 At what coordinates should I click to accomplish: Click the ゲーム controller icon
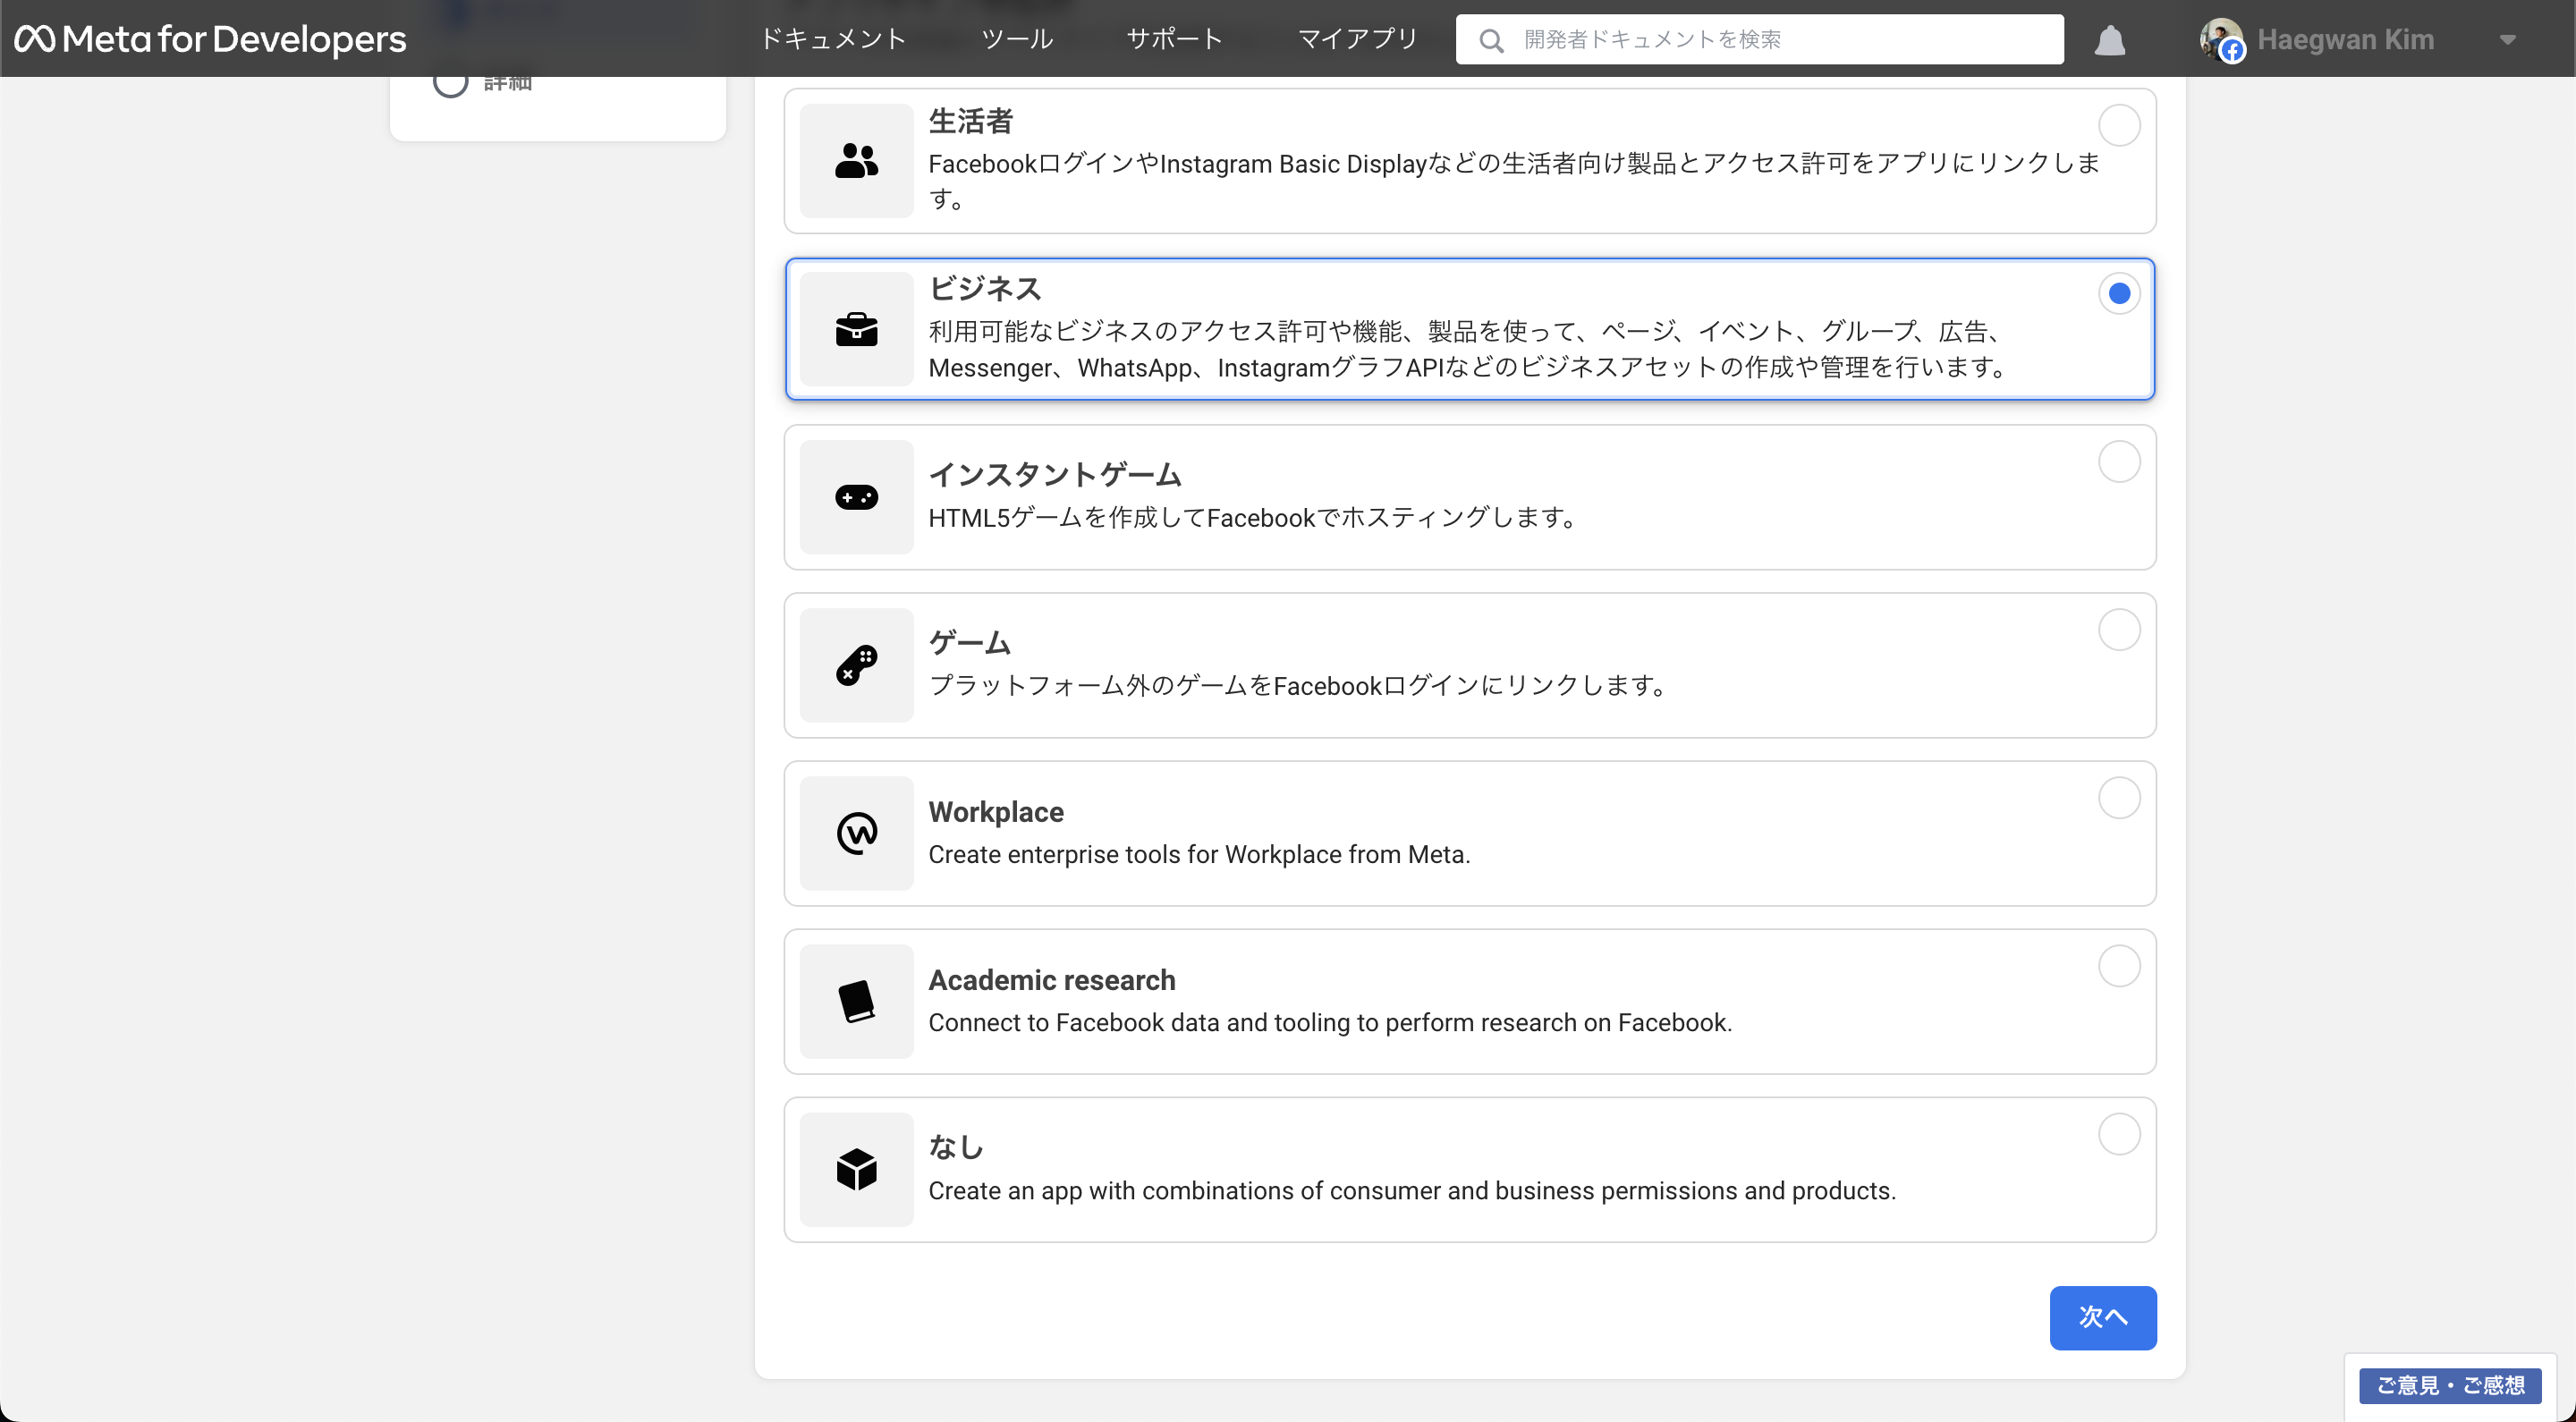[x=856, y=665]
